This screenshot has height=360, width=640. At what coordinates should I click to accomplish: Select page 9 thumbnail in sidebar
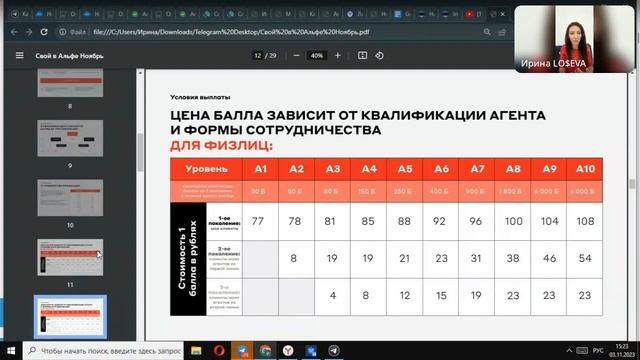click(70, 138)
